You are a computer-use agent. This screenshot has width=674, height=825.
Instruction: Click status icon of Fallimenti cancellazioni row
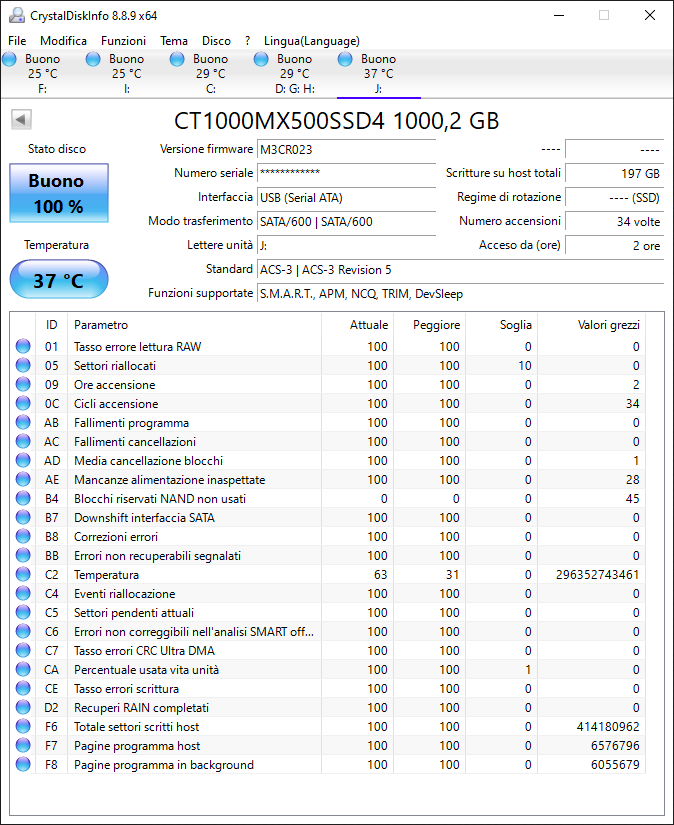coord(23,441)
